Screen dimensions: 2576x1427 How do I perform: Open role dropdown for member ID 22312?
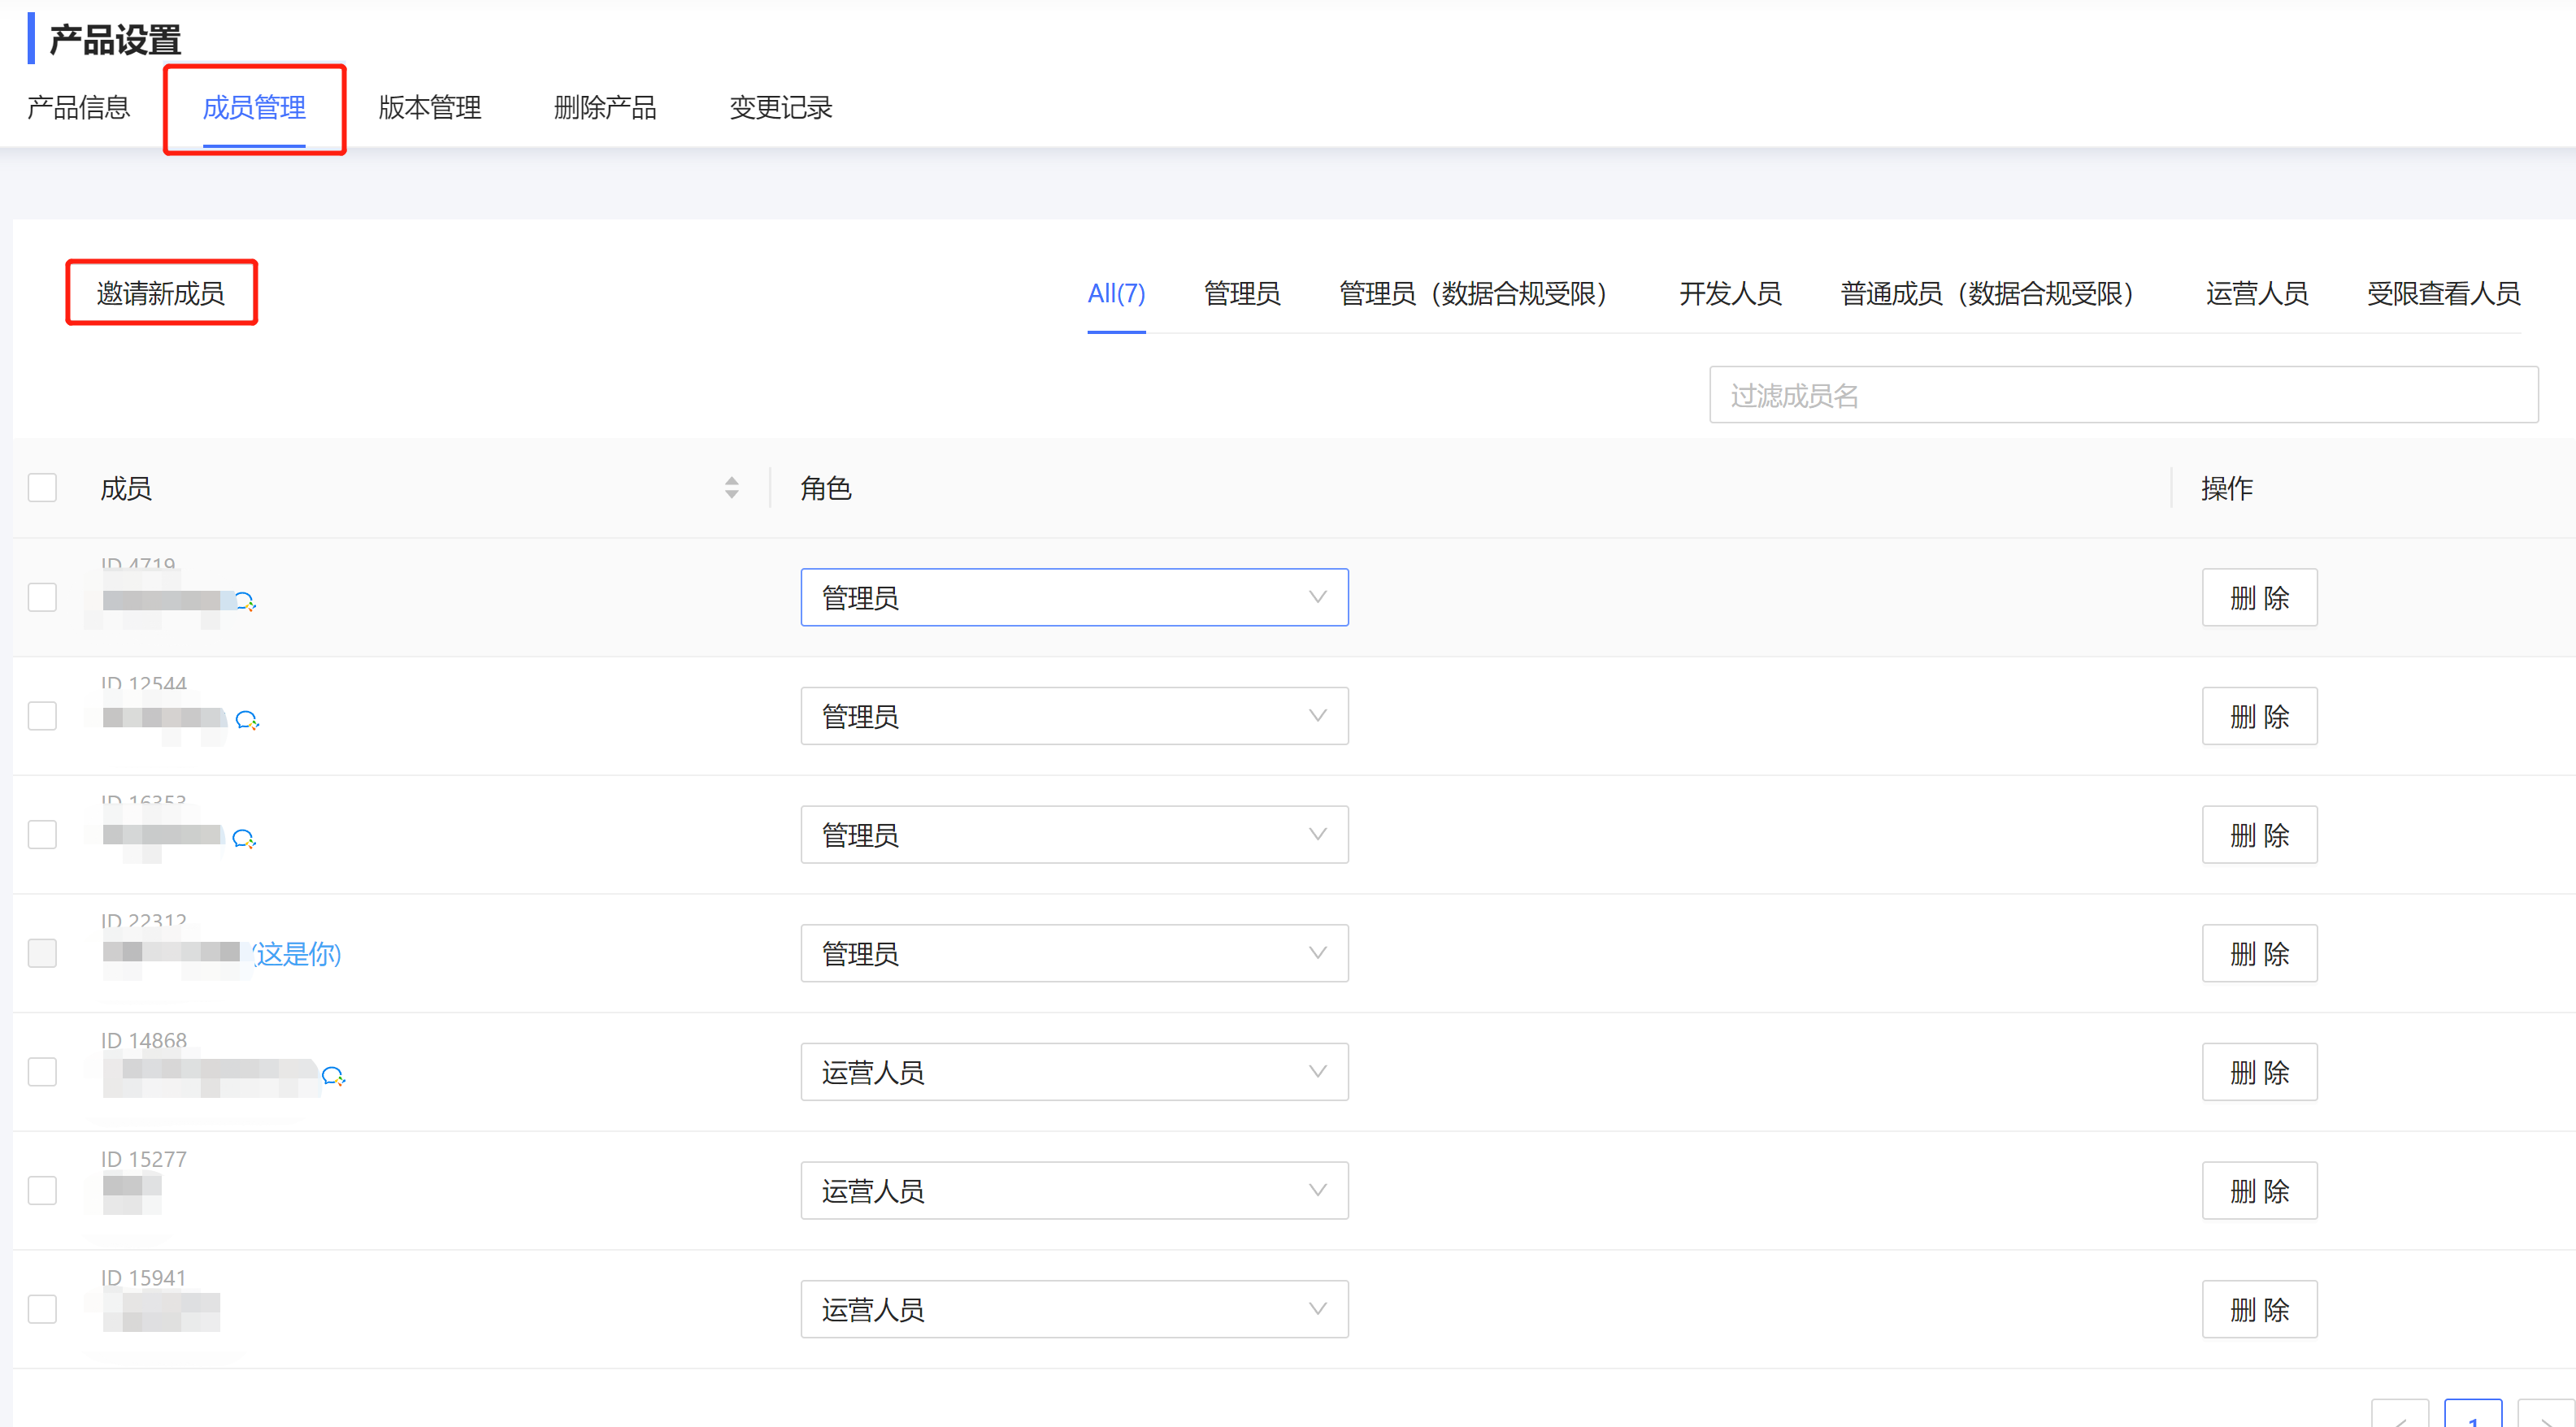pyautogui.click(x=1074, y=953)
